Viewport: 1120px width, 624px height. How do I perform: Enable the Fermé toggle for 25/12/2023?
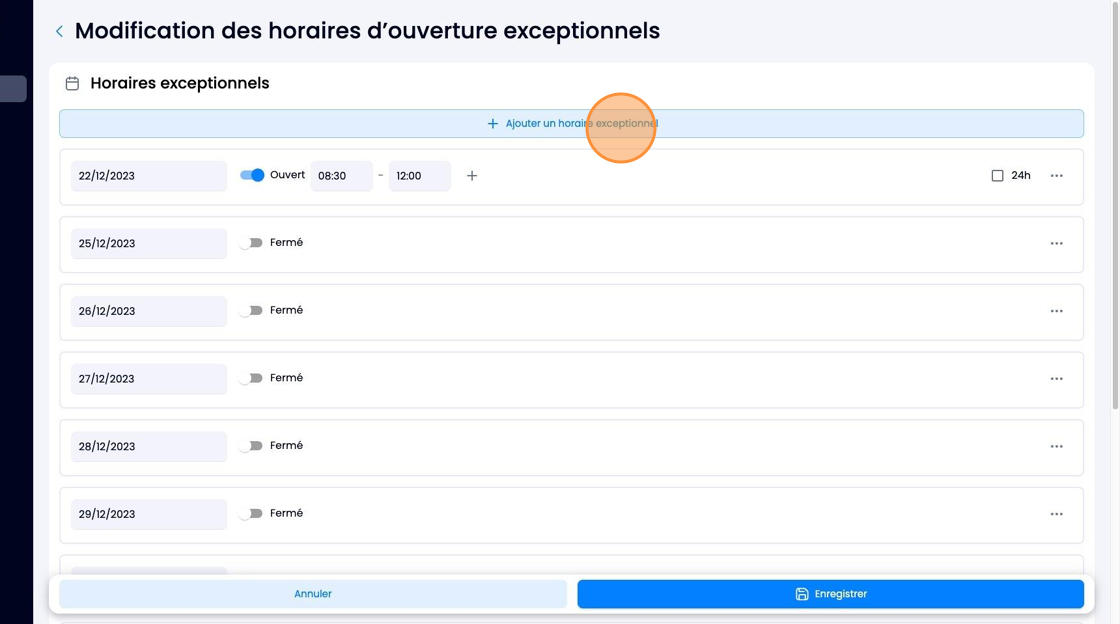251,243
